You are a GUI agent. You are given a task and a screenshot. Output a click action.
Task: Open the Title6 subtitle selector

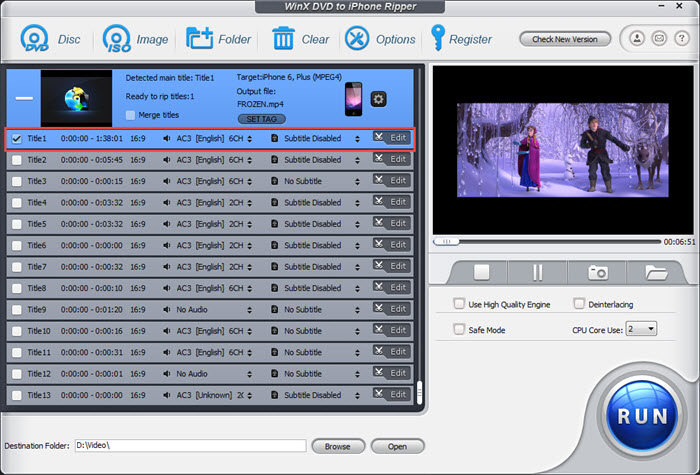[357, 246]
